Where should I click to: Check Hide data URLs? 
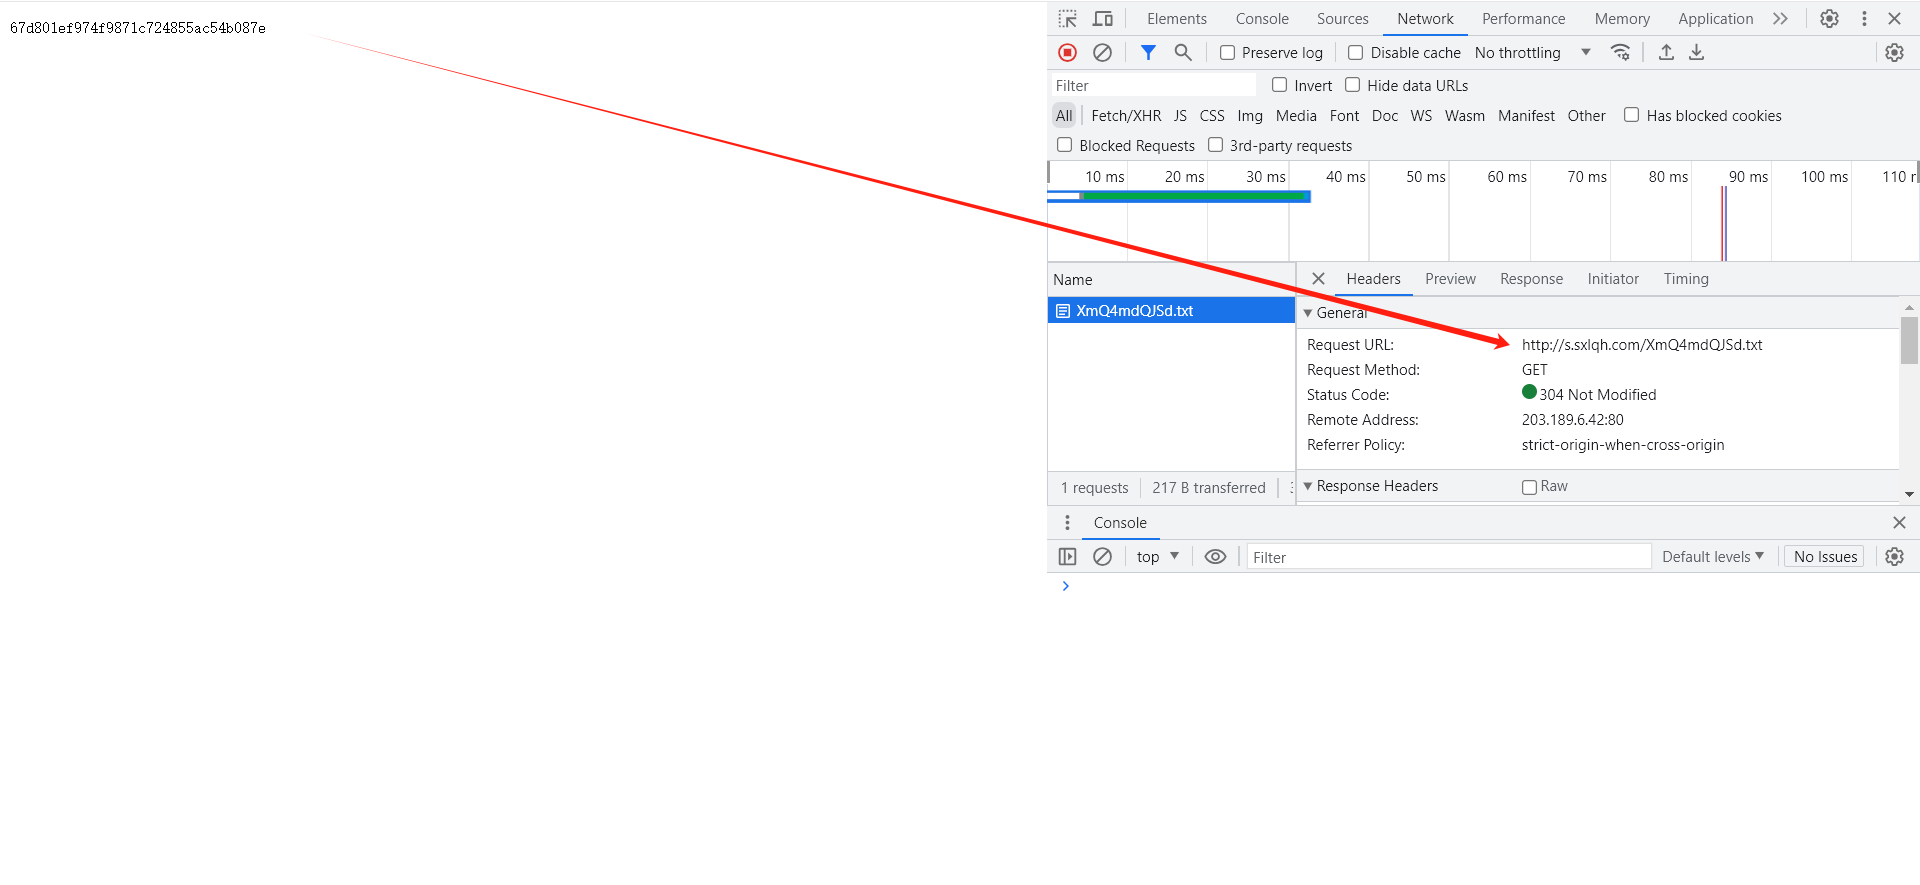click(x=1352, y=85)
